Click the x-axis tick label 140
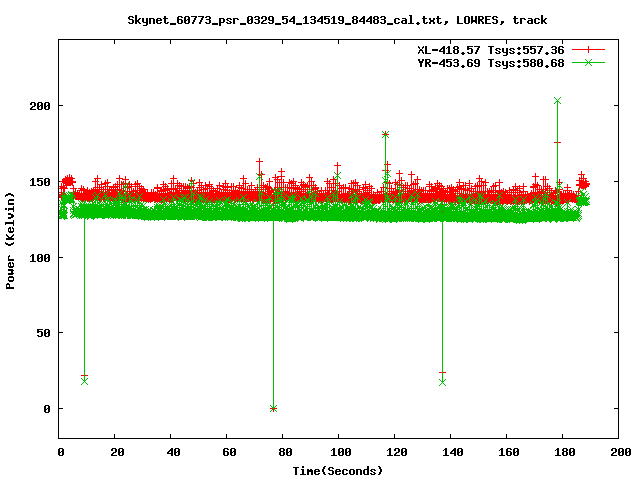 coord(453,452)
